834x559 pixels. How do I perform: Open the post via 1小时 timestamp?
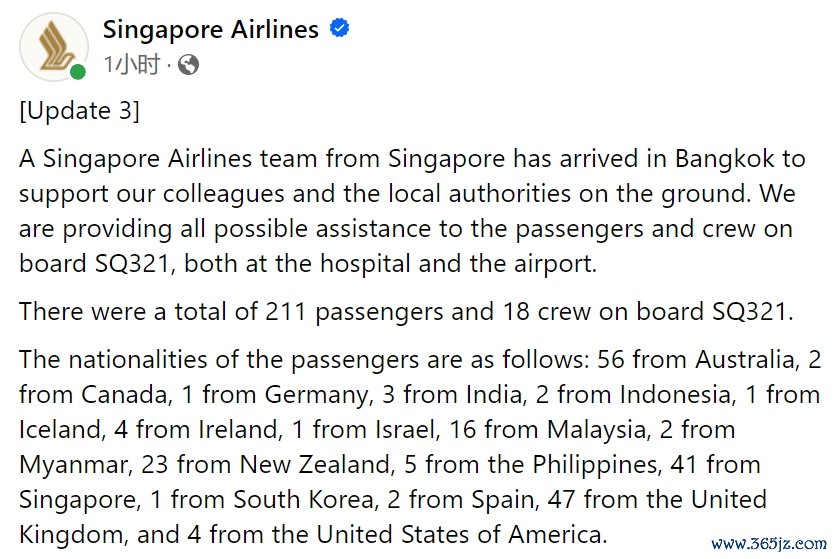(x=131, y=64)
